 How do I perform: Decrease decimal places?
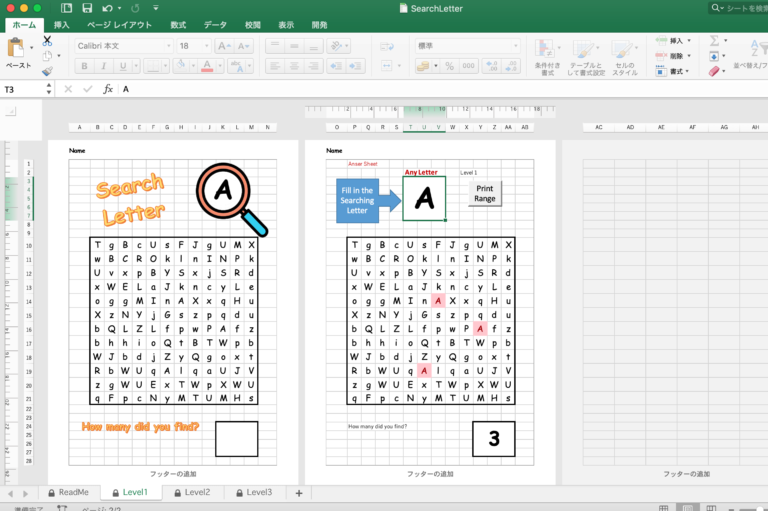click(x=511, y=66)
